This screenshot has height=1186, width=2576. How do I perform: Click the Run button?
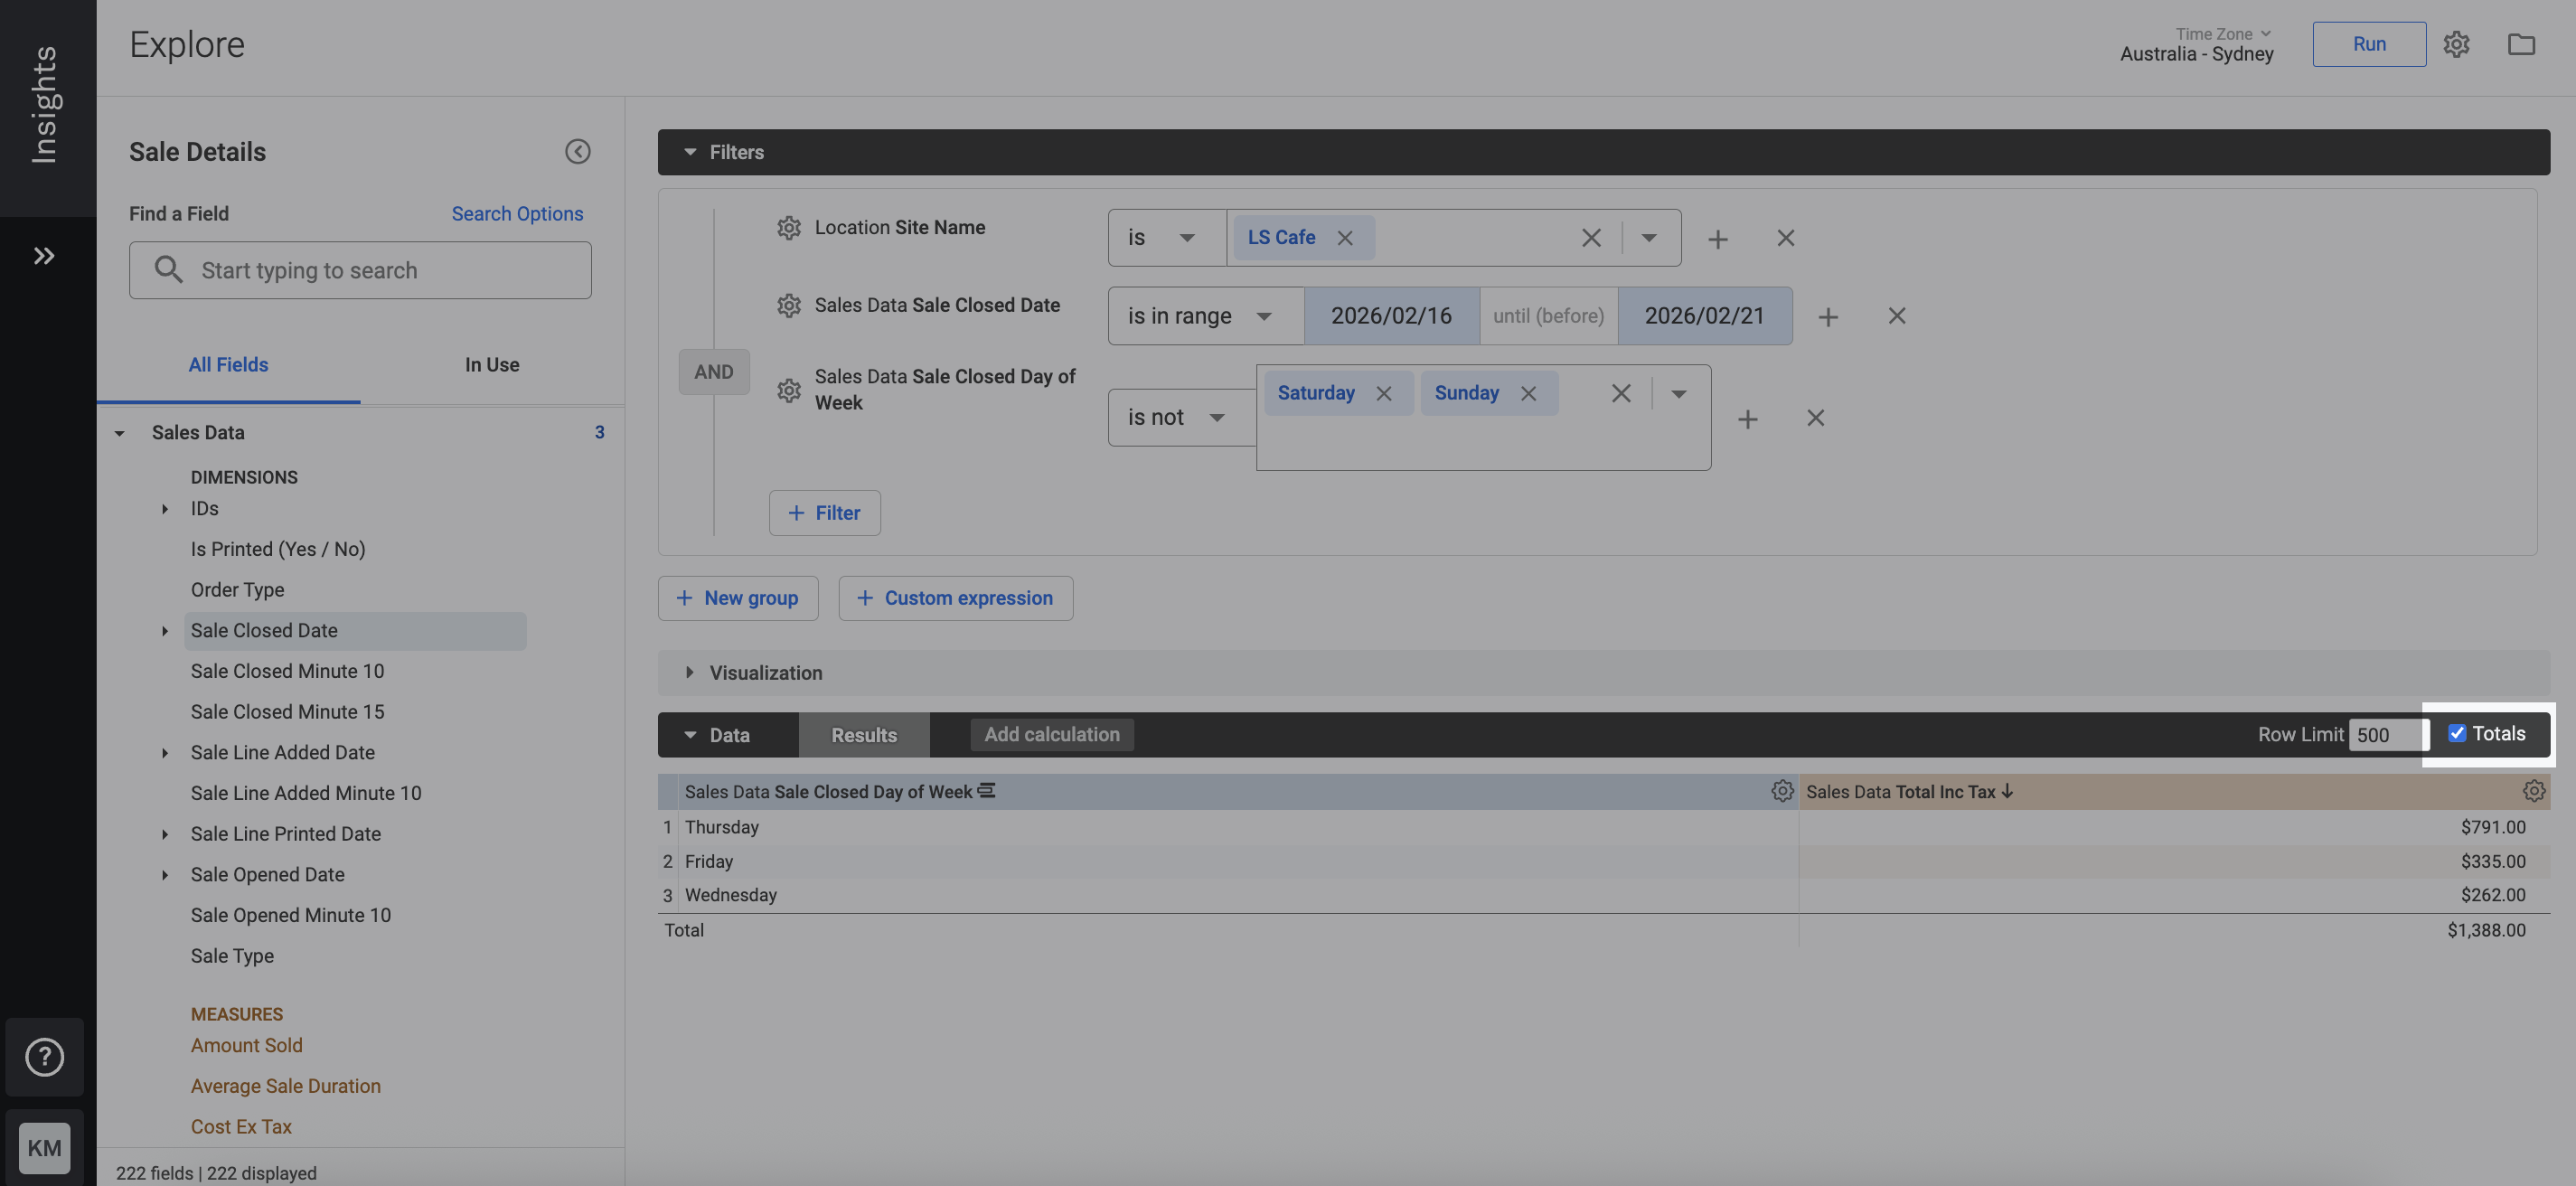coord(2369,44)
